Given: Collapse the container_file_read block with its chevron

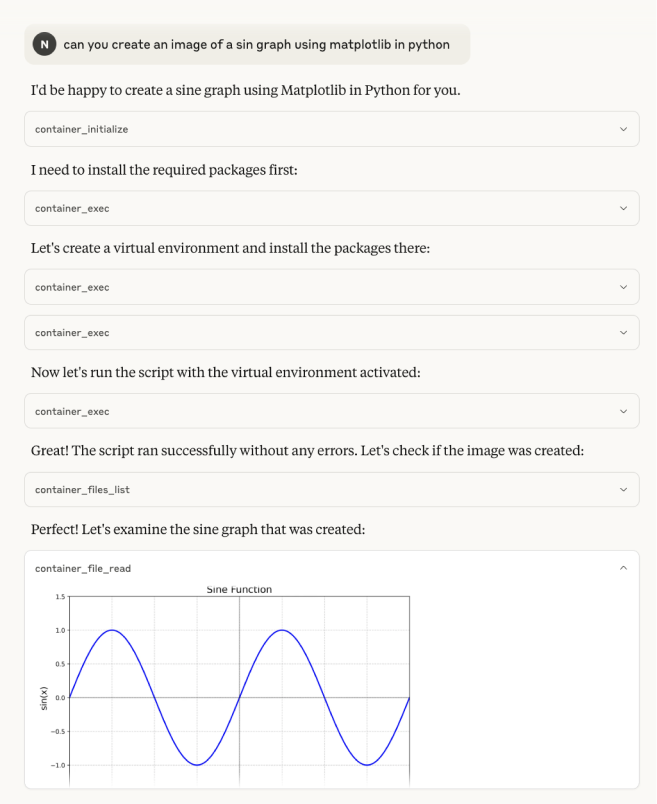Looking at the screenshot, I should point(623,568).
